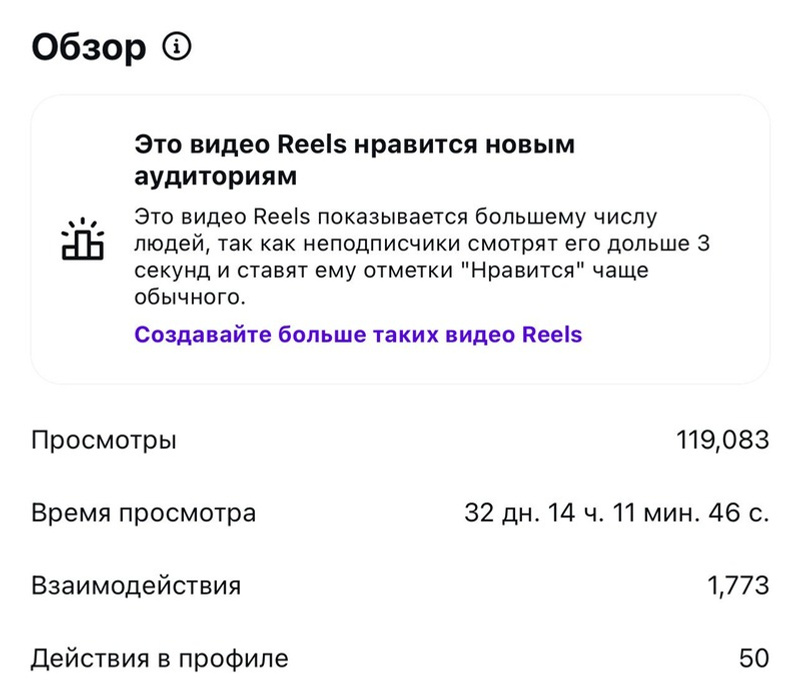Tap the 119,083 views value
Image resolution: width=800 pixels, height=697 pixels.
pos(722,440)
